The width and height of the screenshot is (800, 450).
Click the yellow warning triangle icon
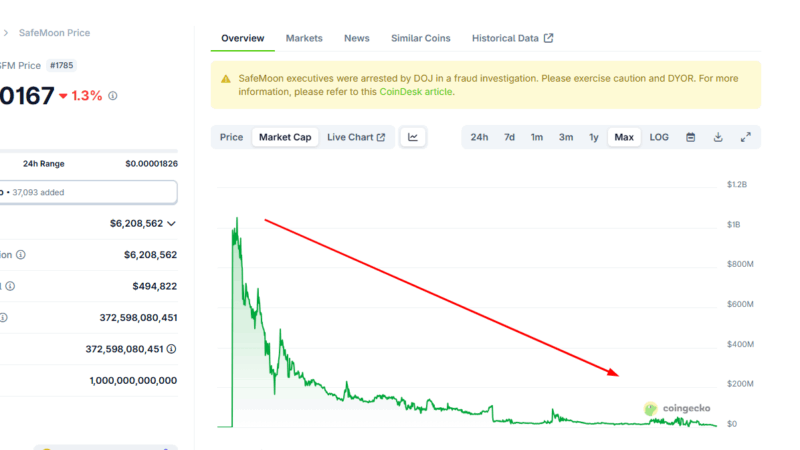pyautogui.click(x=226, y=79)
